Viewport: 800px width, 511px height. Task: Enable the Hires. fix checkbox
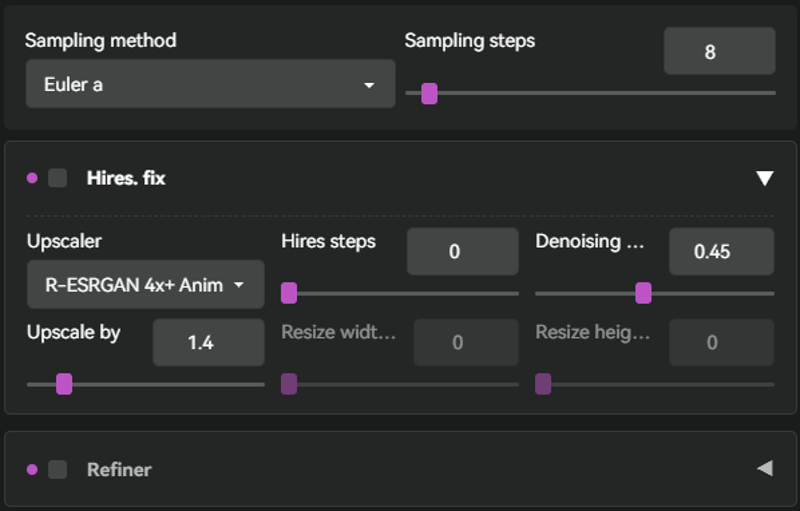click(x=58, y=178)
